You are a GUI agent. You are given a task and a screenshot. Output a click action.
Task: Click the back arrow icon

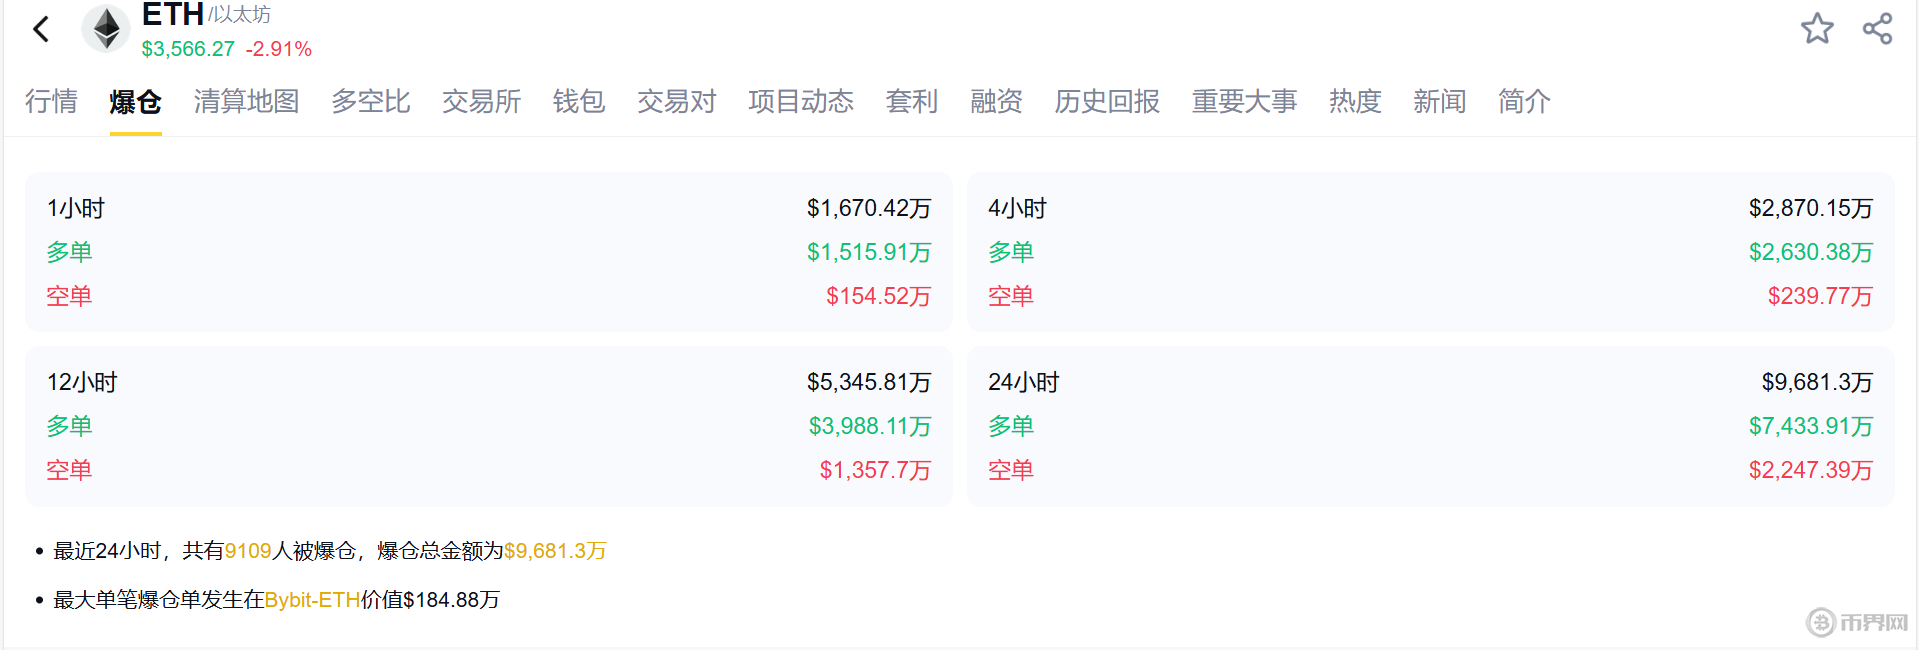41,29
